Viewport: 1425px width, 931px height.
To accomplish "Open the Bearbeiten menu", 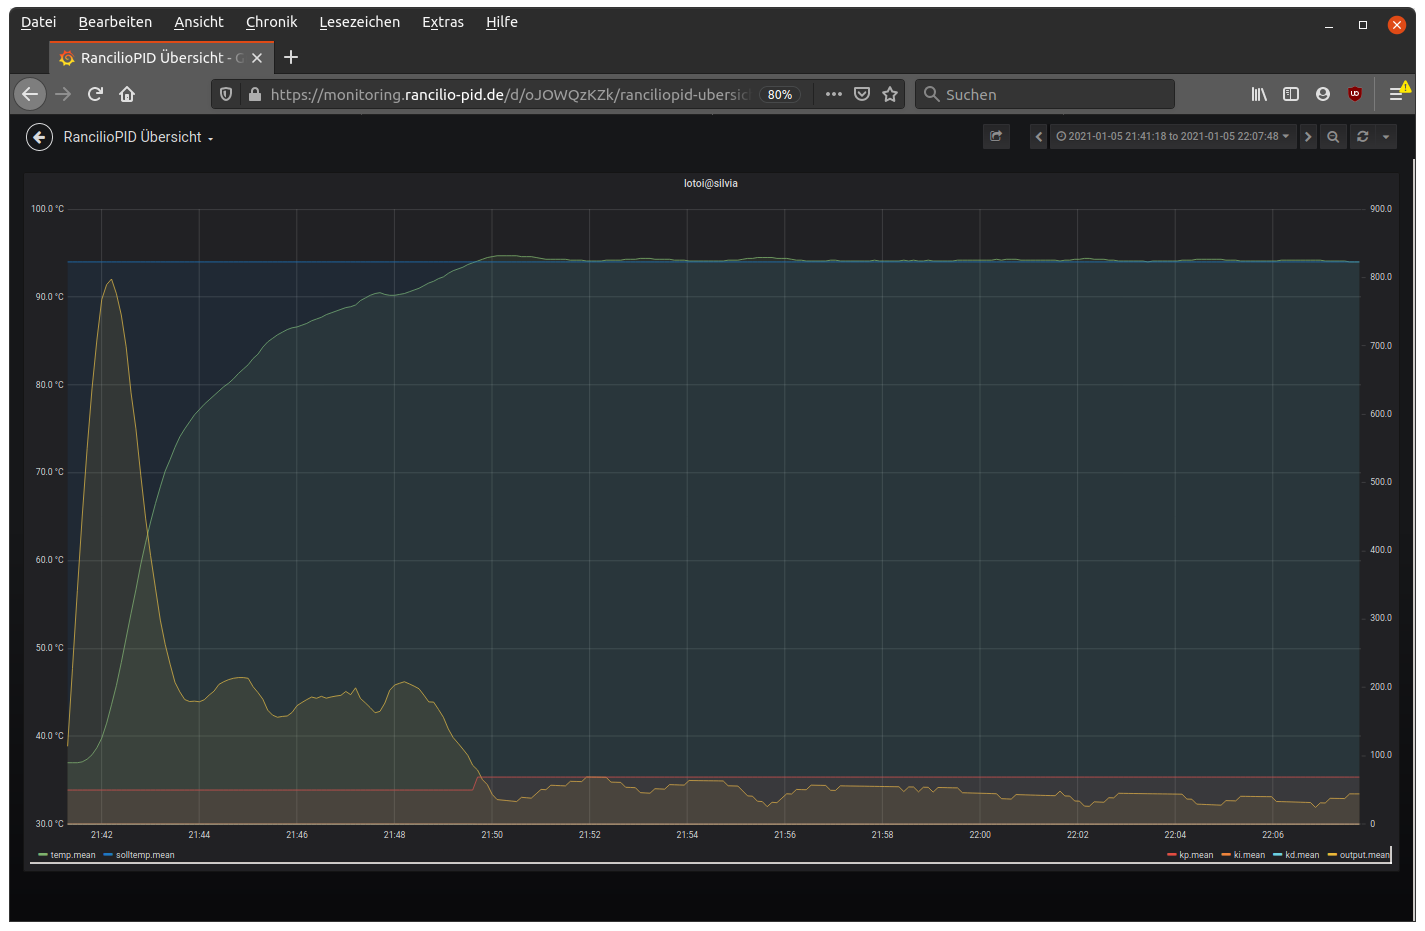I will tap(115, 22).
